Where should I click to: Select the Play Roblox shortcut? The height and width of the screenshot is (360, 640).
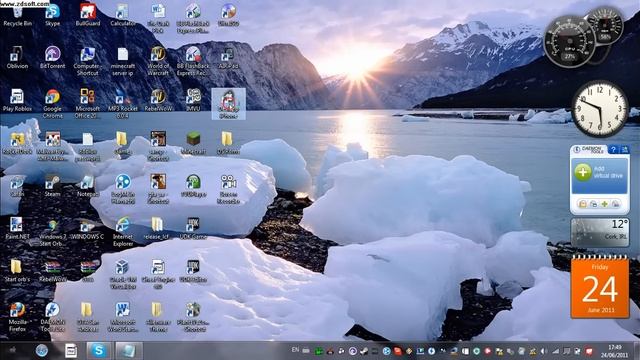click(17, 100)
